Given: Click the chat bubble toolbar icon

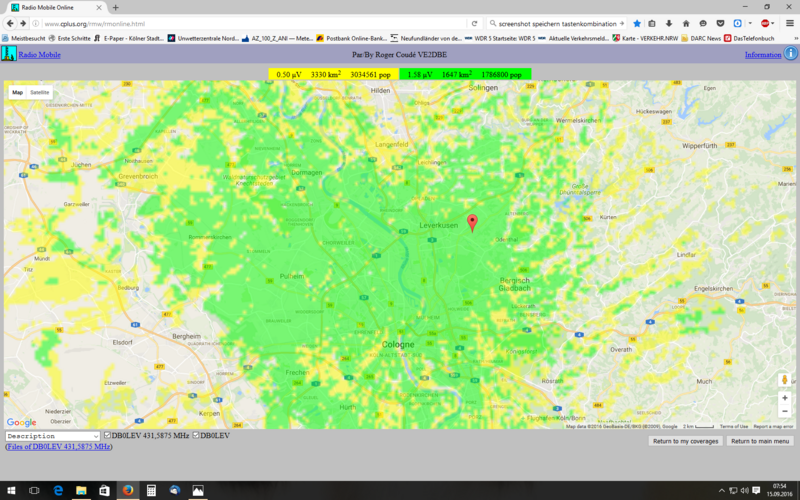Looking at the screenshot, I should coord(703,23).
